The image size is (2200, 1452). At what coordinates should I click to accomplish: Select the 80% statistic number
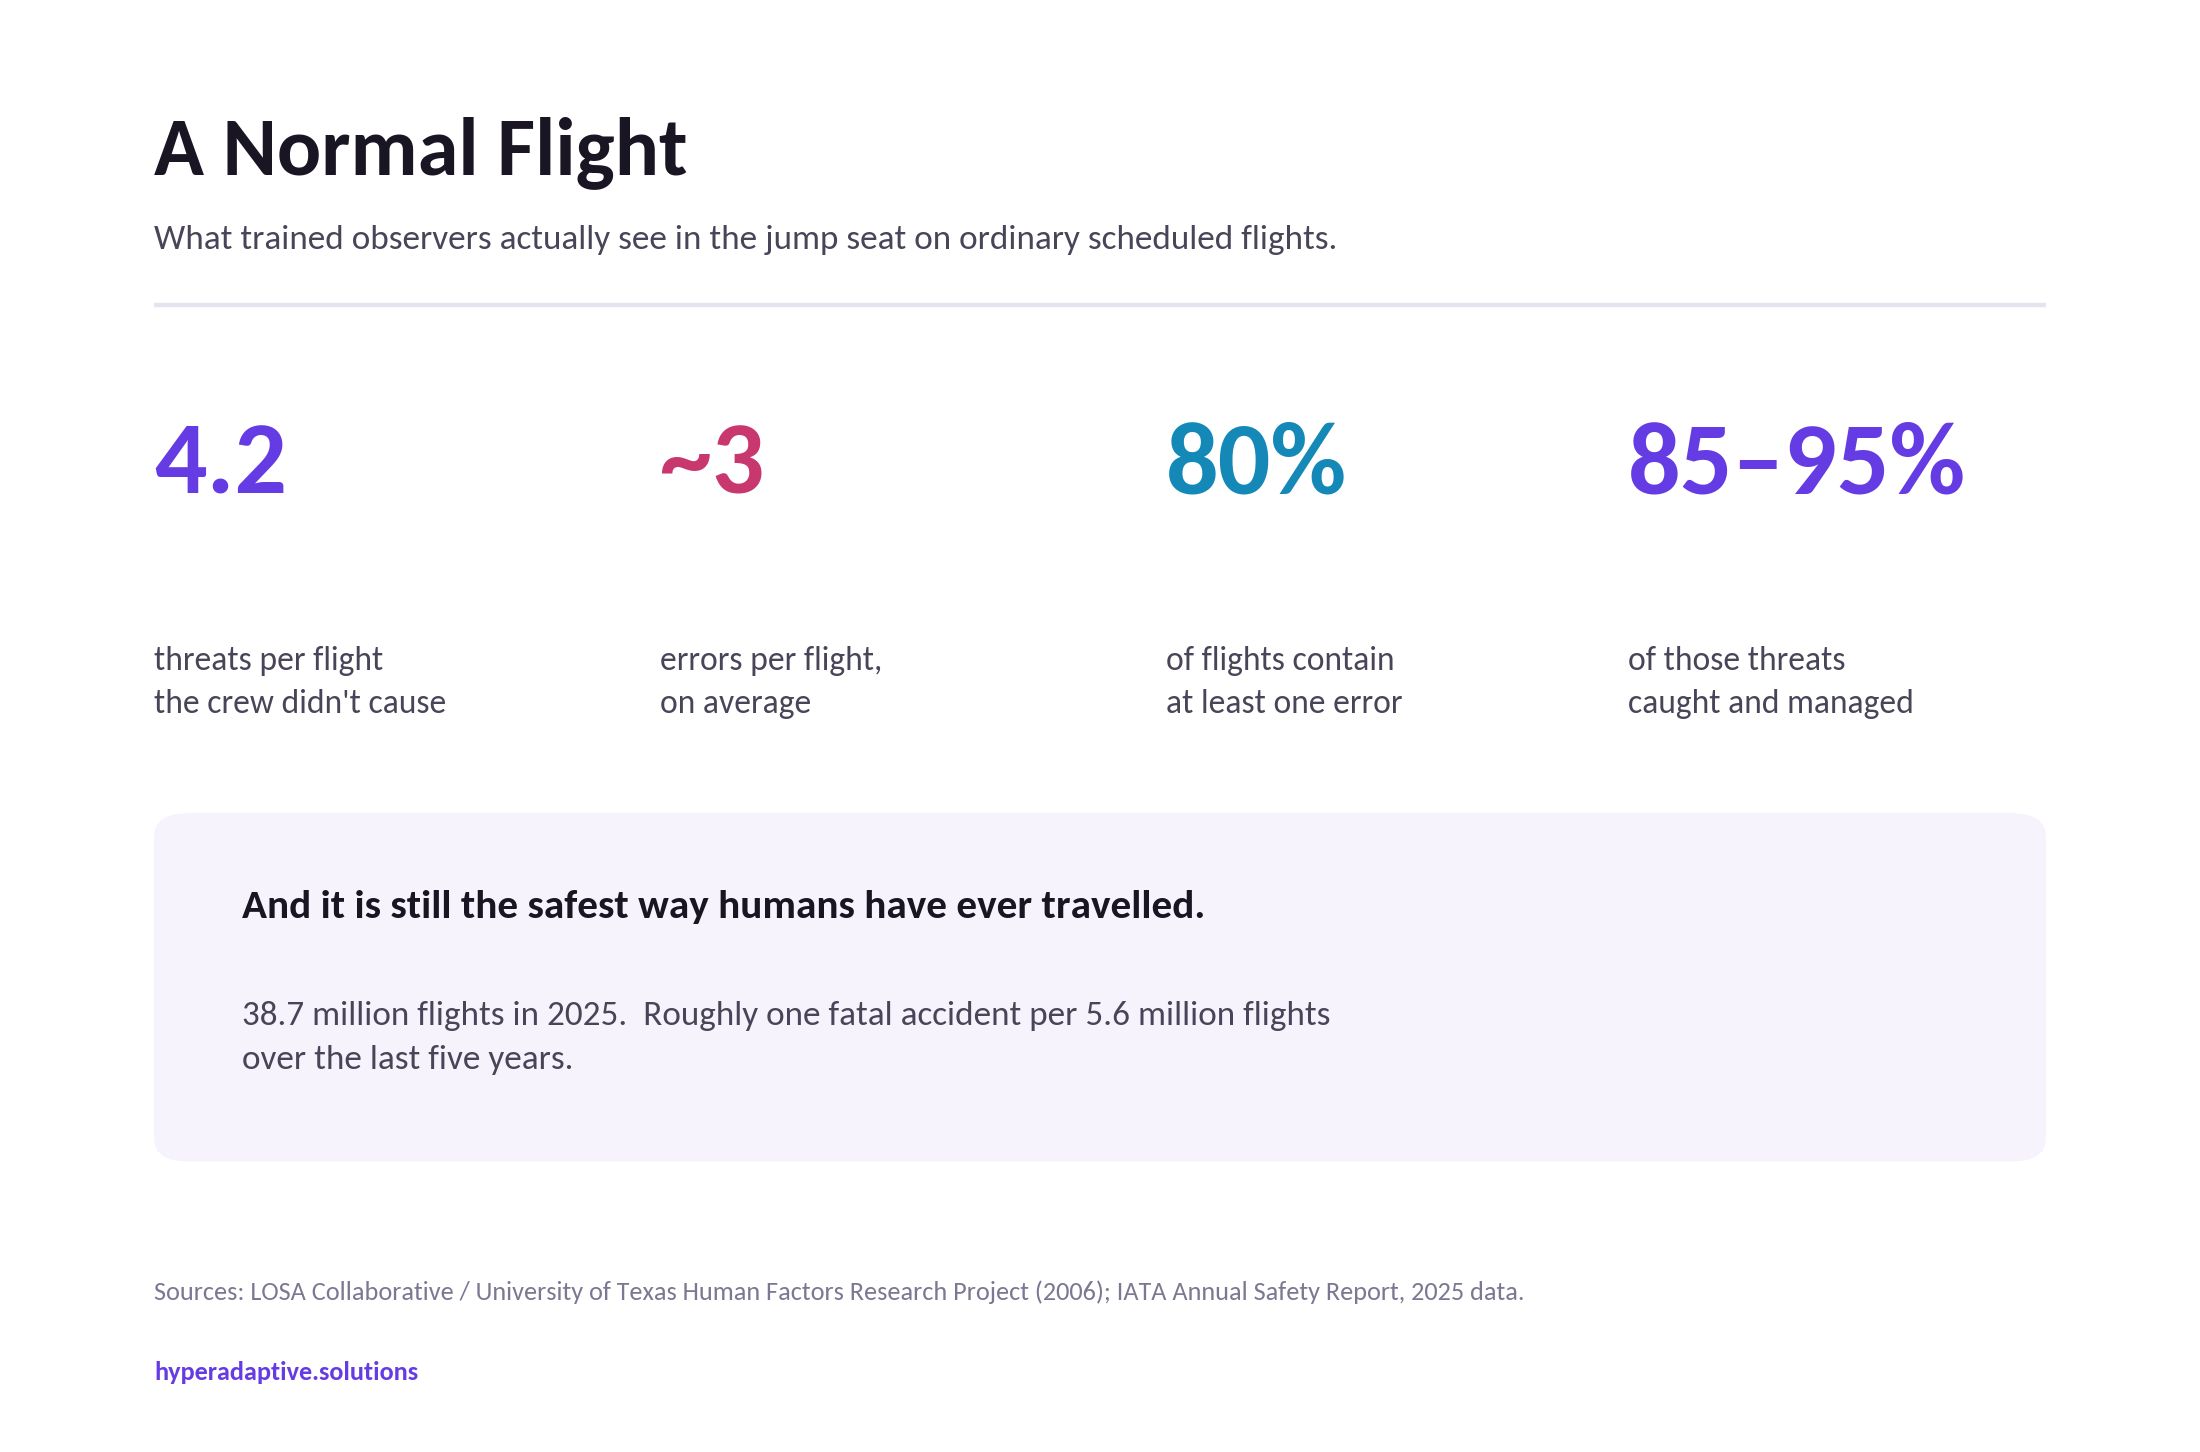[1255, 460]
